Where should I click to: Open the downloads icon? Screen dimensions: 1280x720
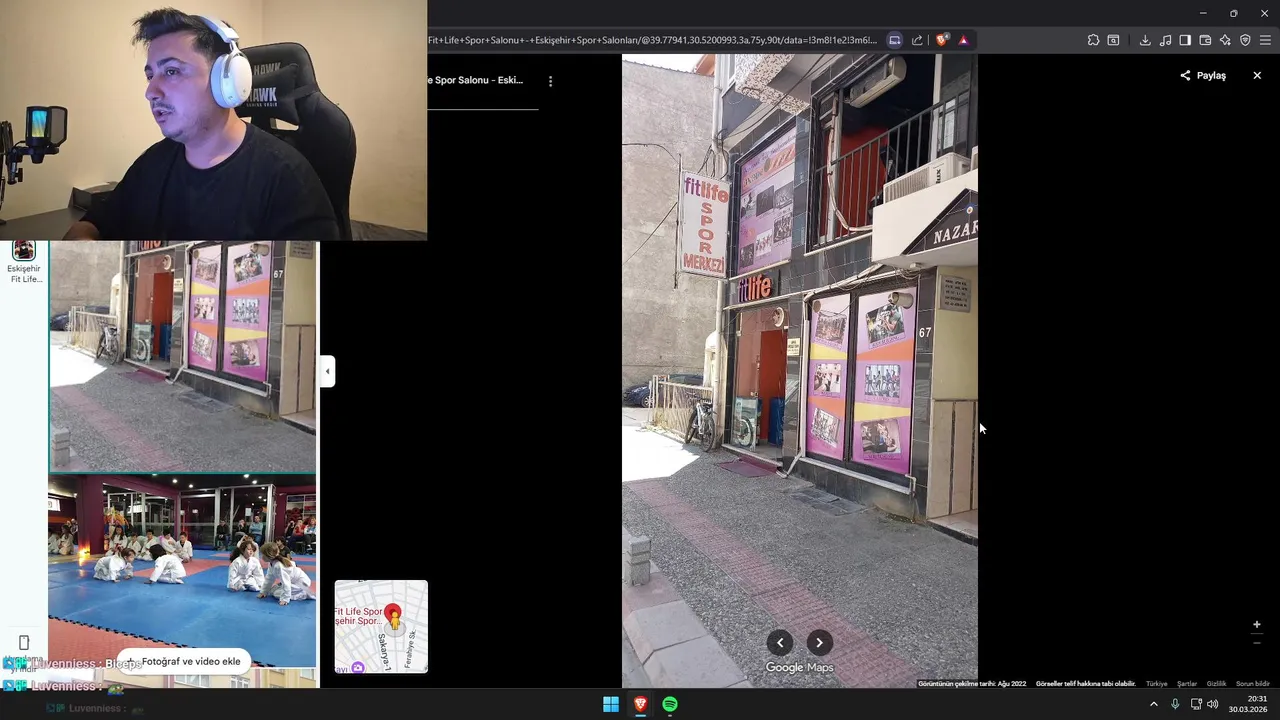point(1145,40)
